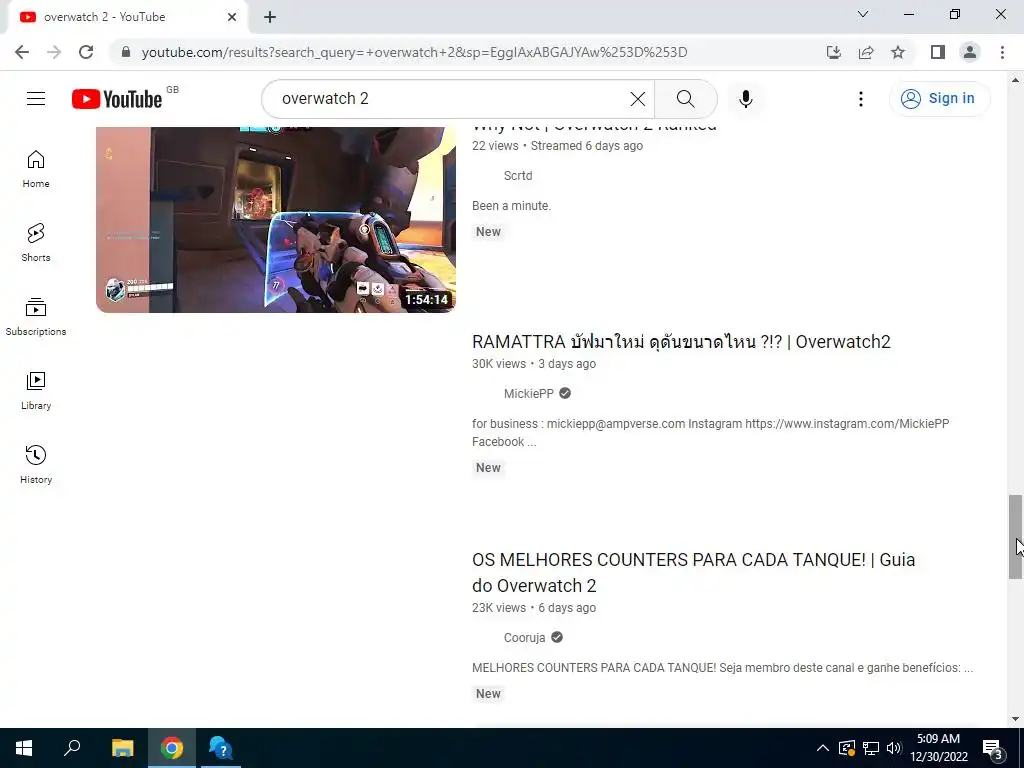Viewport: 1024px width, 768px height.
Task: Open the Cooruja channel
Action: pyautogui.click(x=524, y=637)
